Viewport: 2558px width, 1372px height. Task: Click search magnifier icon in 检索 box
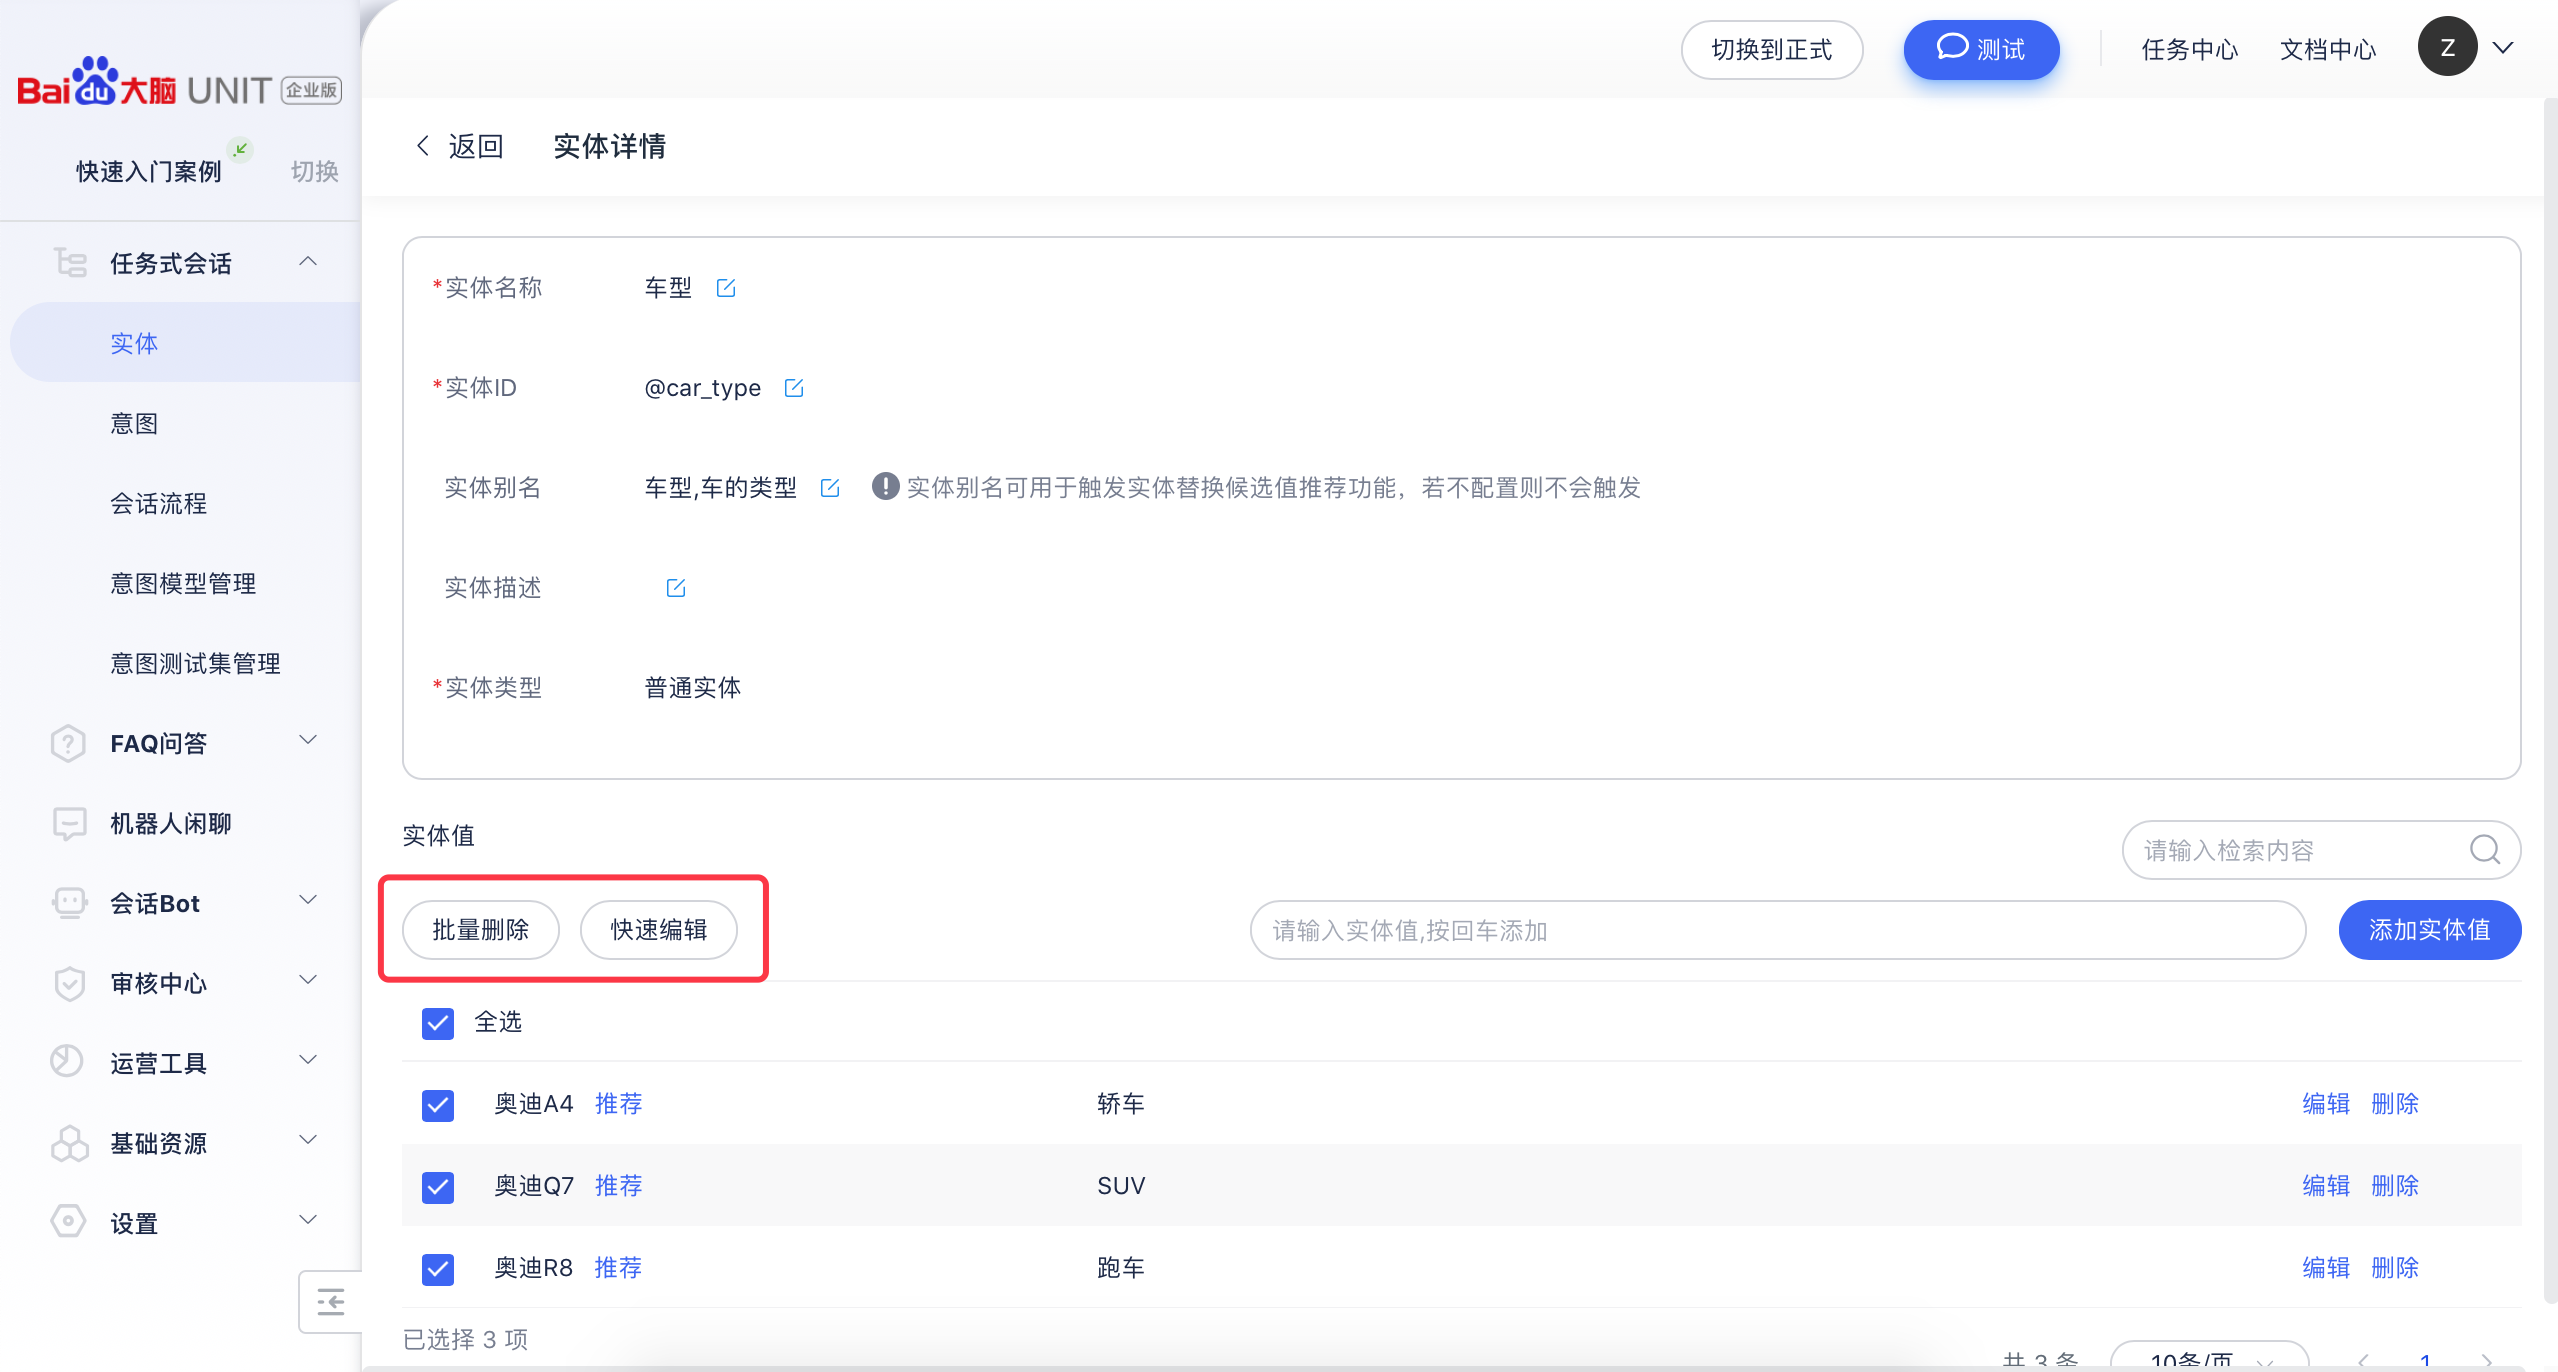tap(2485, 850)
